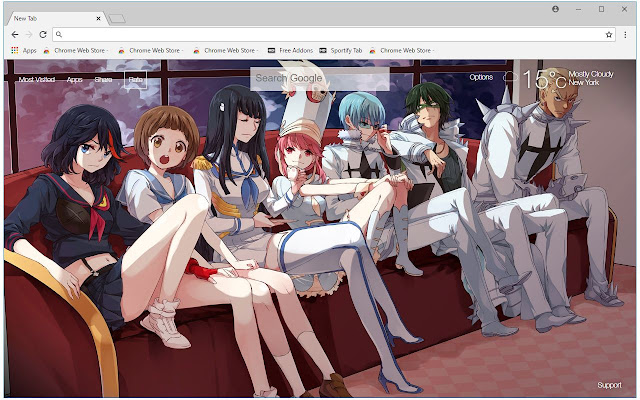Open the Support link
The height and width of the screenshot is (400, 640).
point(609,385)
